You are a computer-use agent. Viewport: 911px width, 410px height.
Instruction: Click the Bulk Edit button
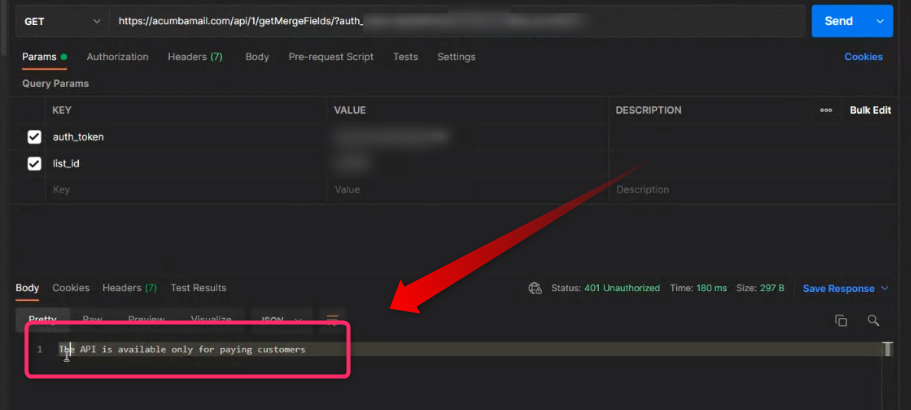[x=870, y=110]
